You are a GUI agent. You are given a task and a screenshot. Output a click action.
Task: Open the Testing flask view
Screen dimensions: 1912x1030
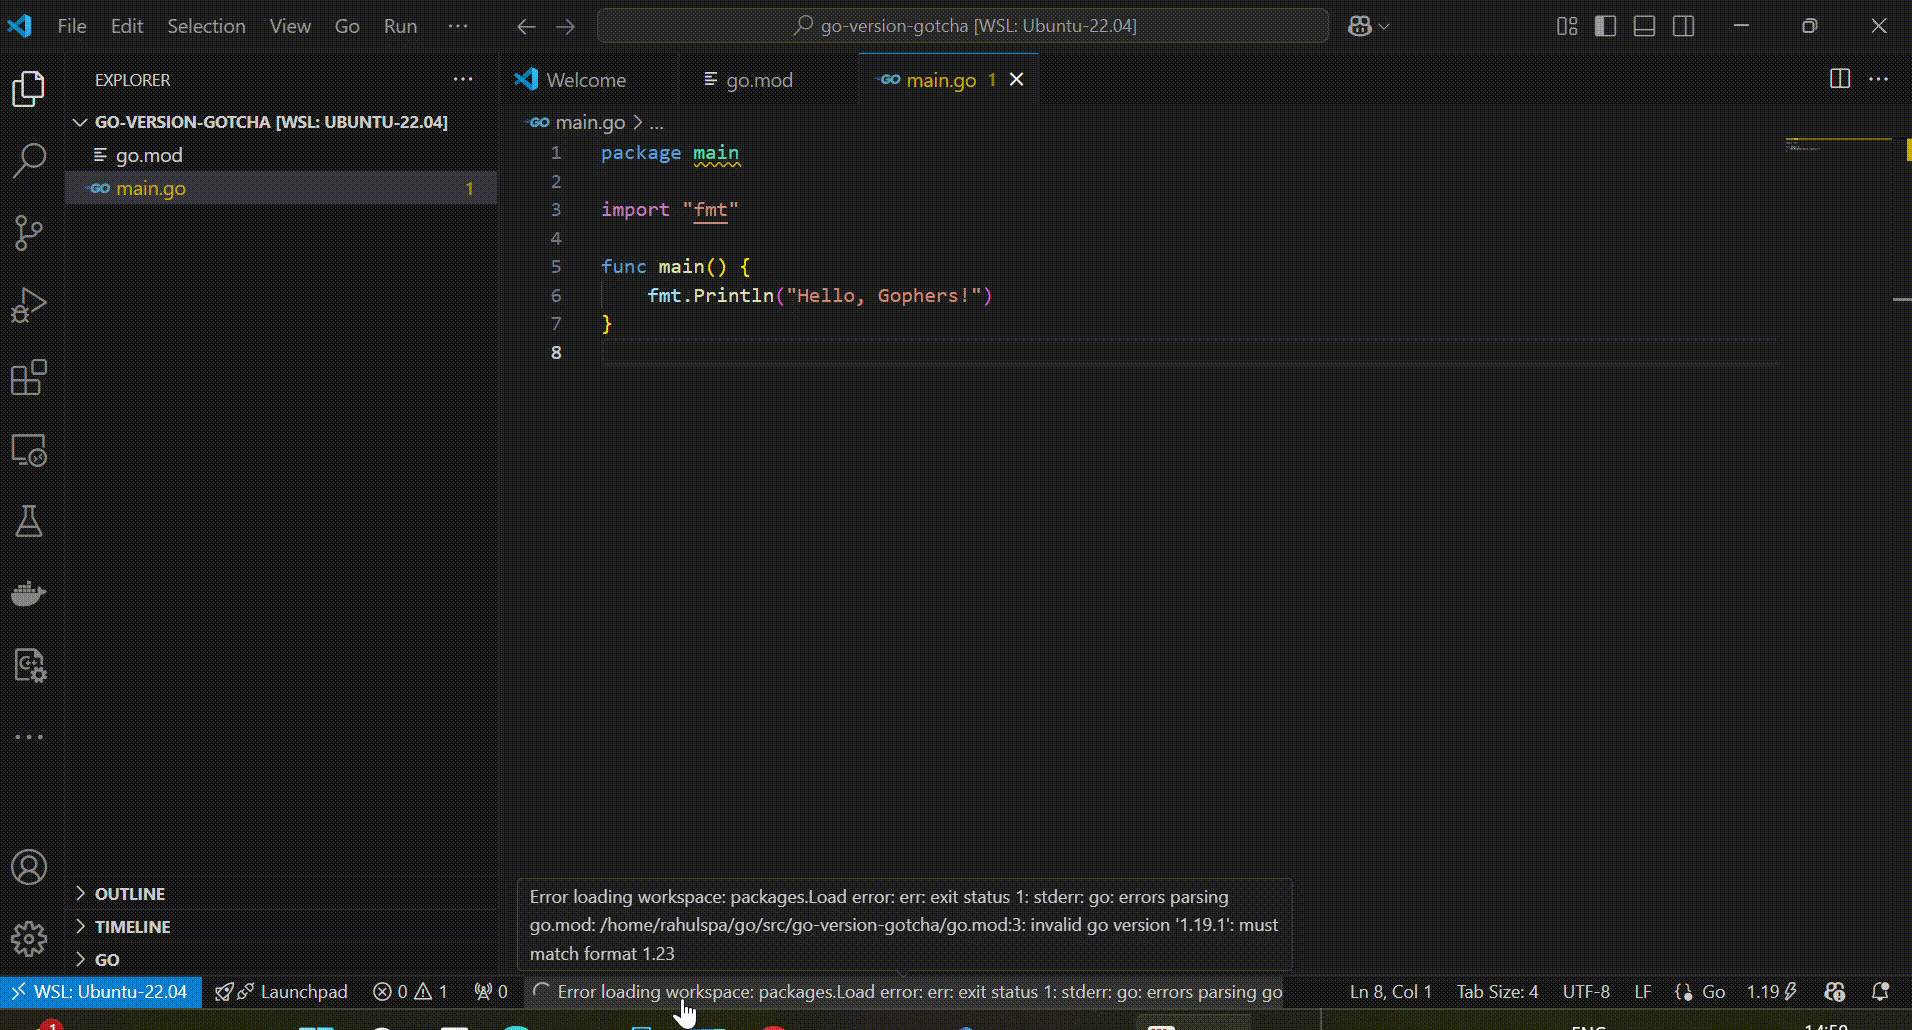pos(29,521)
